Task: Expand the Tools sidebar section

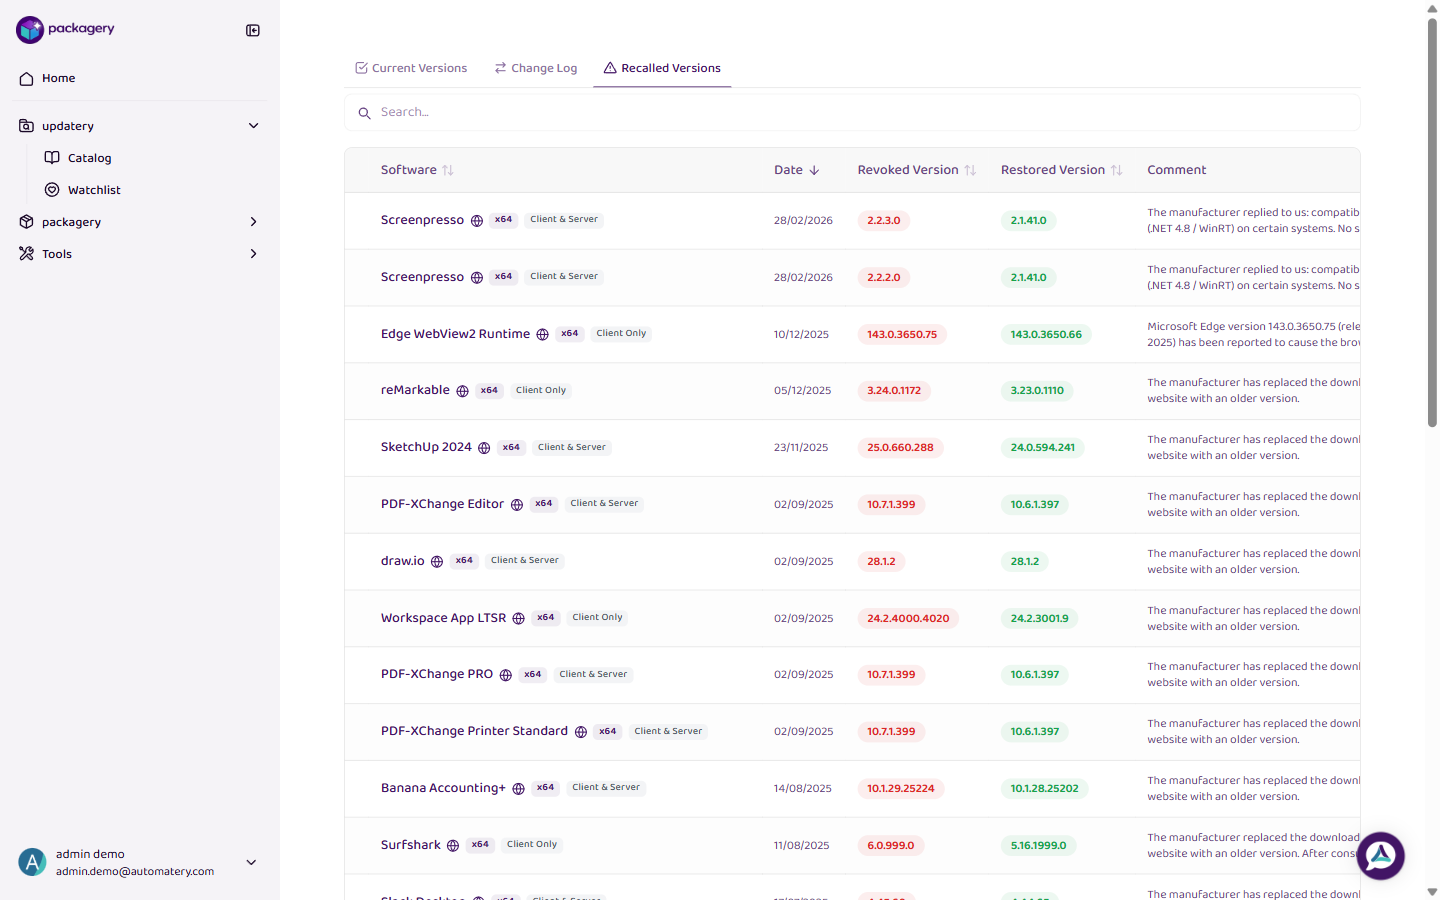Action: coord(253,254)
